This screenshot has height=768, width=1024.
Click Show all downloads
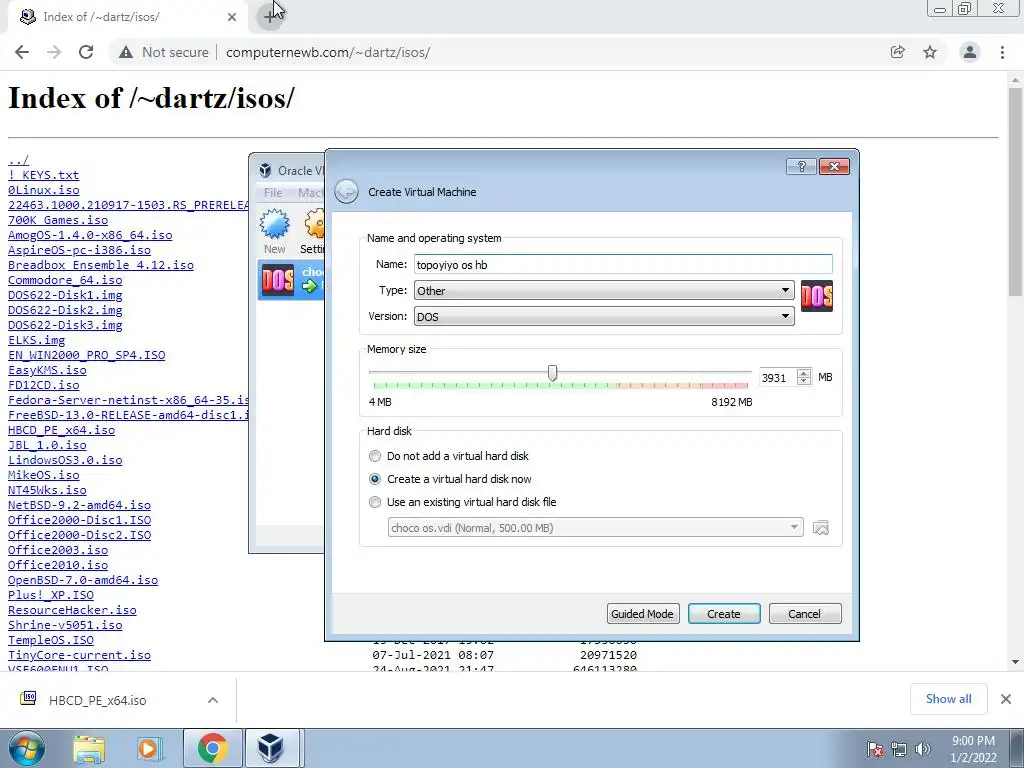click(948, 699)
